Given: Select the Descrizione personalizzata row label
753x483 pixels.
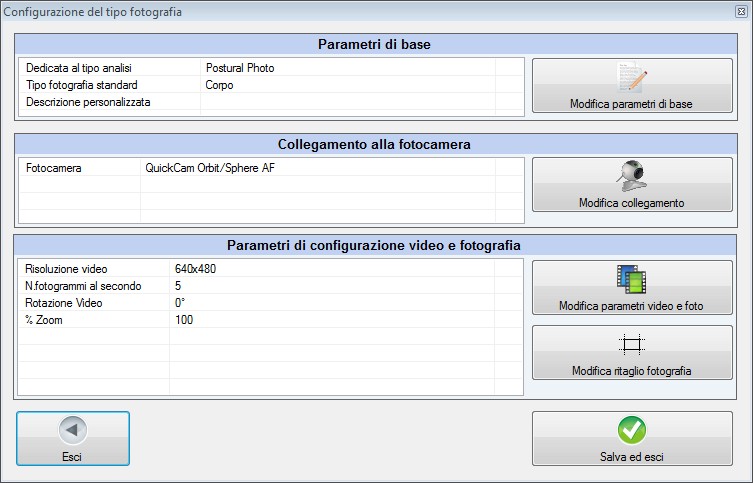Looking at the screenshot, I should 88,102.
